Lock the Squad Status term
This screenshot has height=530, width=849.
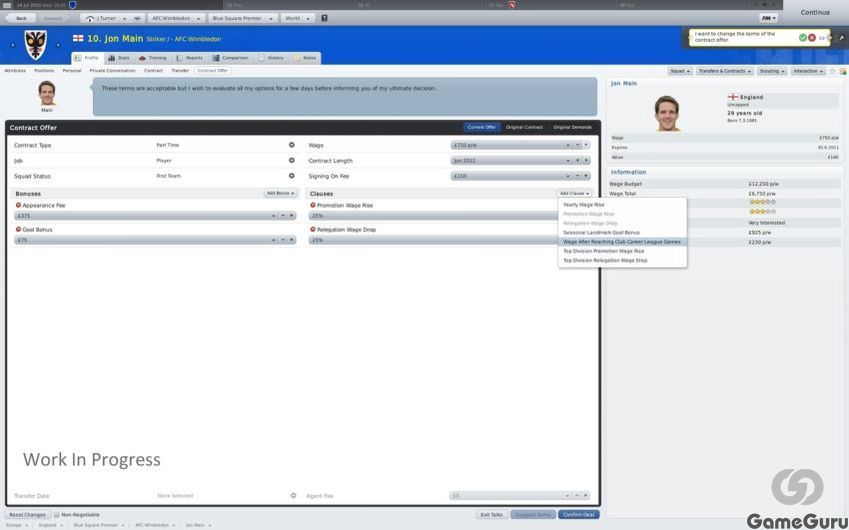[292, 176]
